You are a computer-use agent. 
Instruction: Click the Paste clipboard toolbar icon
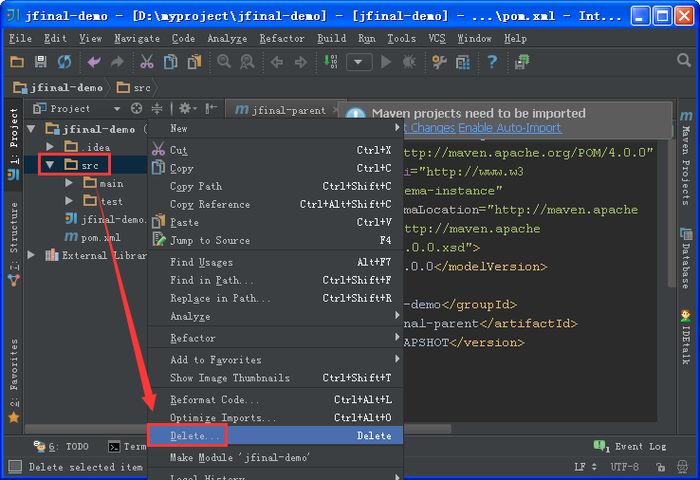click(x=194, y=62)
